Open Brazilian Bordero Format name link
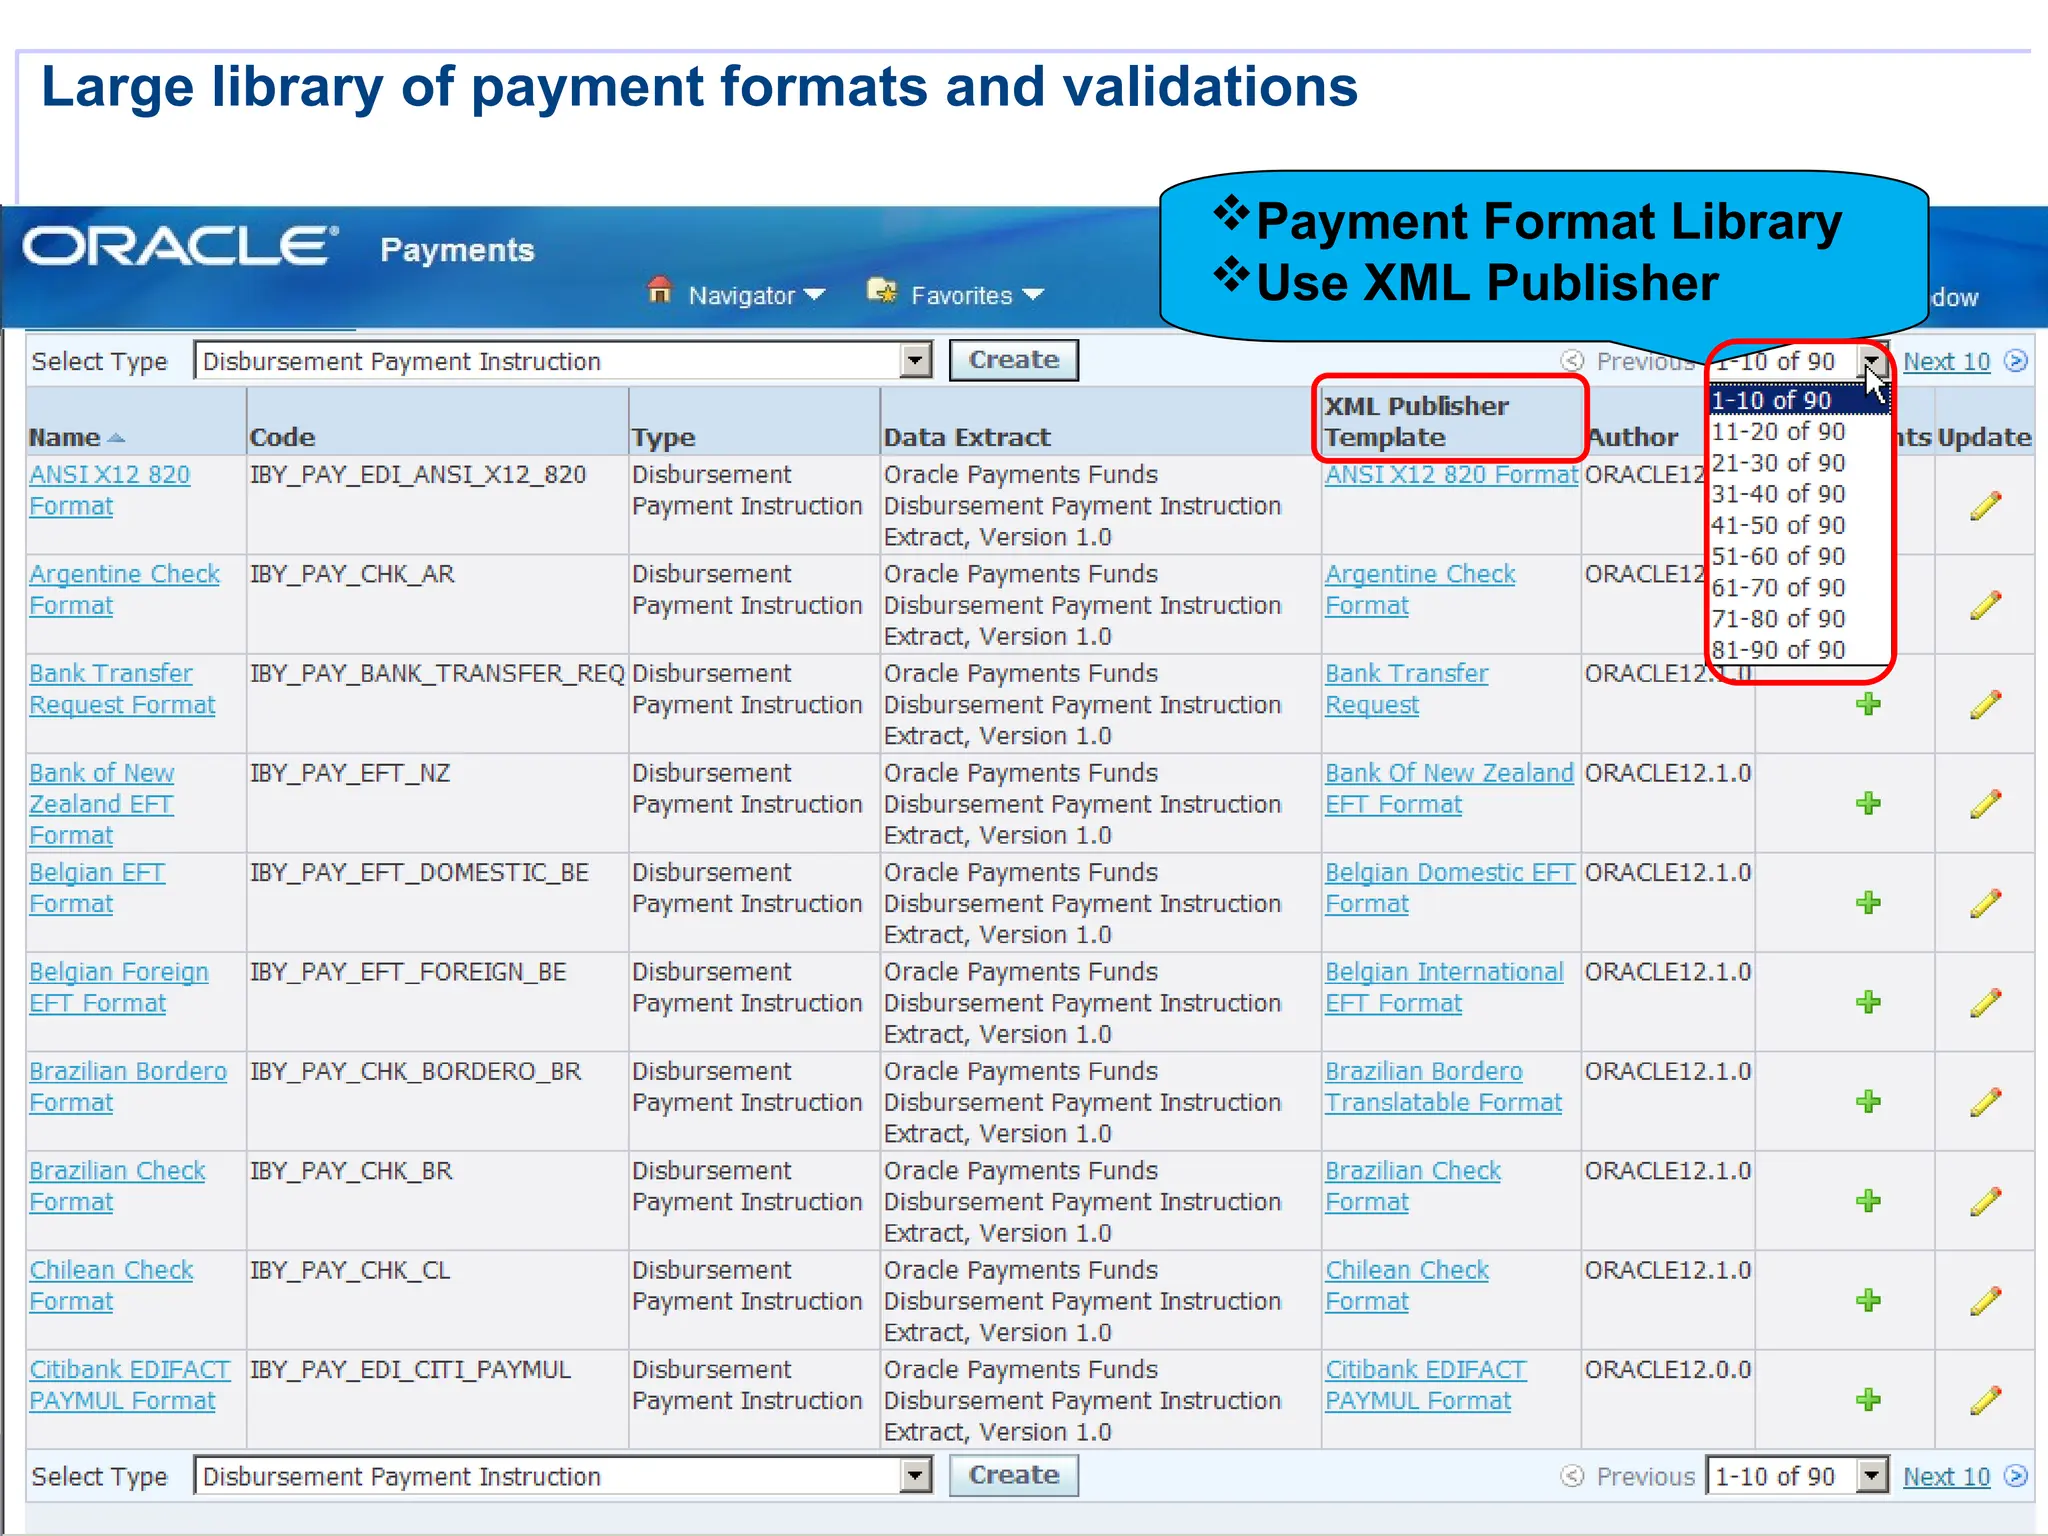Screen dimensions: 2048x1536 [128, 1086]
